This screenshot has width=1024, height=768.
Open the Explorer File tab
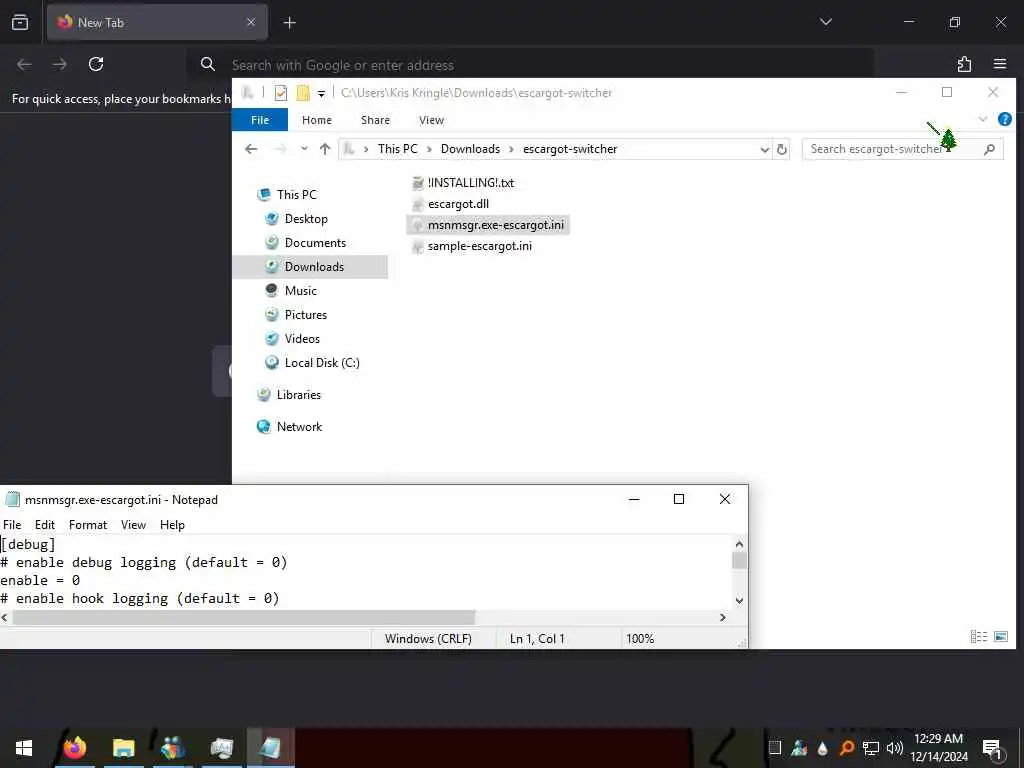[260, 120]
